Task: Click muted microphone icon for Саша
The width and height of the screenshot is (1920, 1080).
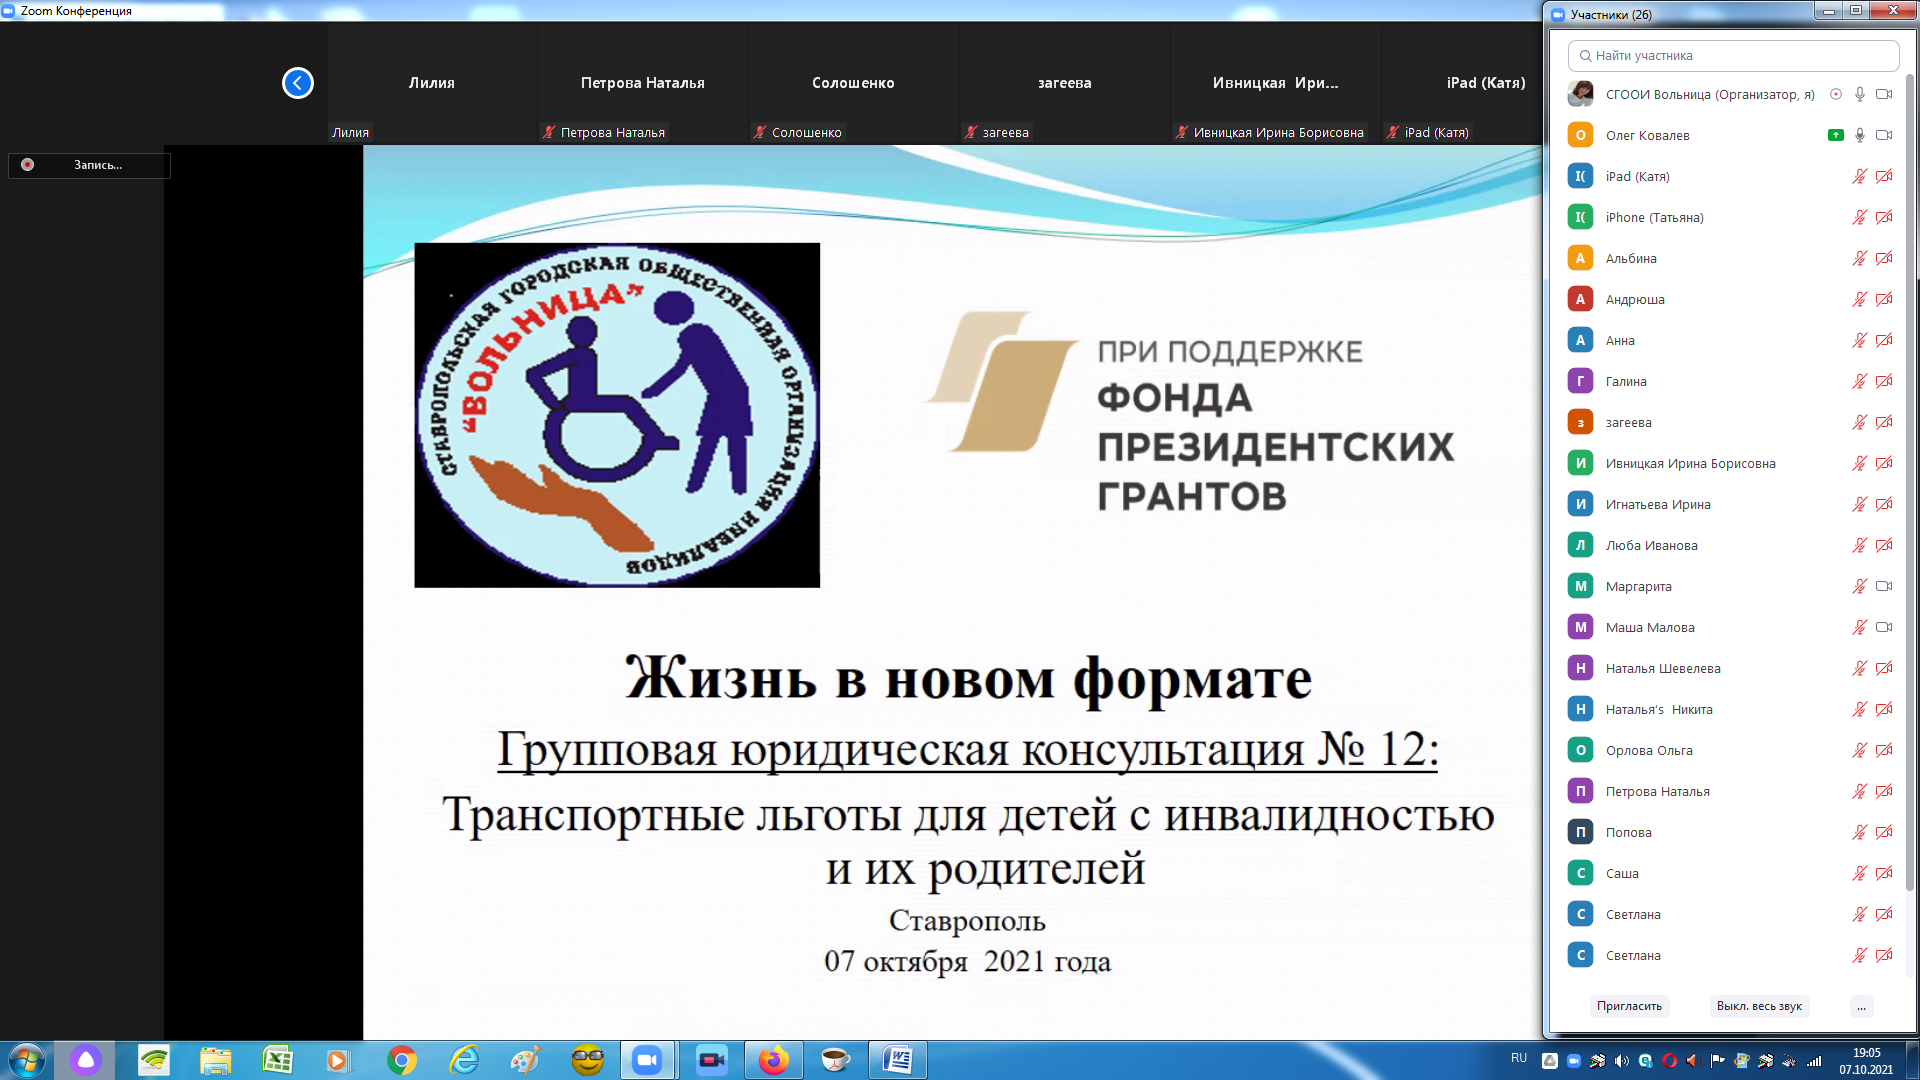Action: coord(1860,873)
